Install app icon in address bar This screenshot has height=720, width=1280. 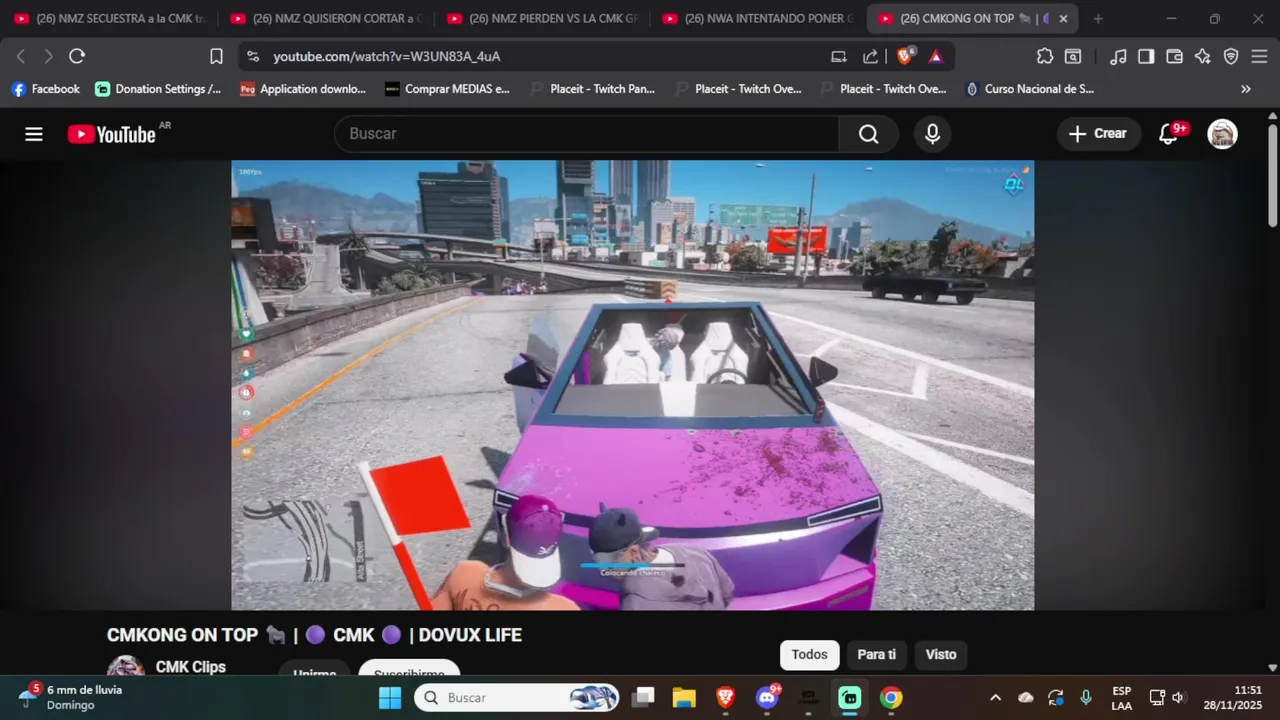point(839,56)
